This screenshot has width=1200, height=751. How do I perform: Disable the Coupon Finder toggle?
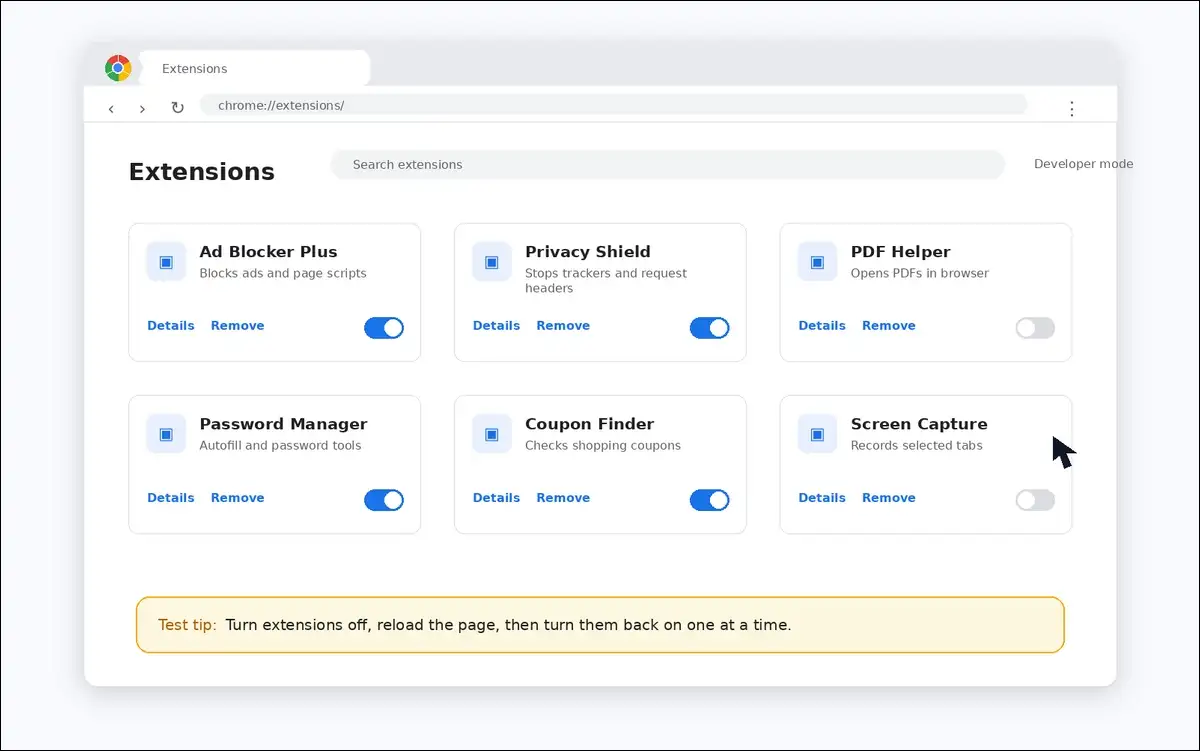[x=710, y=500]
